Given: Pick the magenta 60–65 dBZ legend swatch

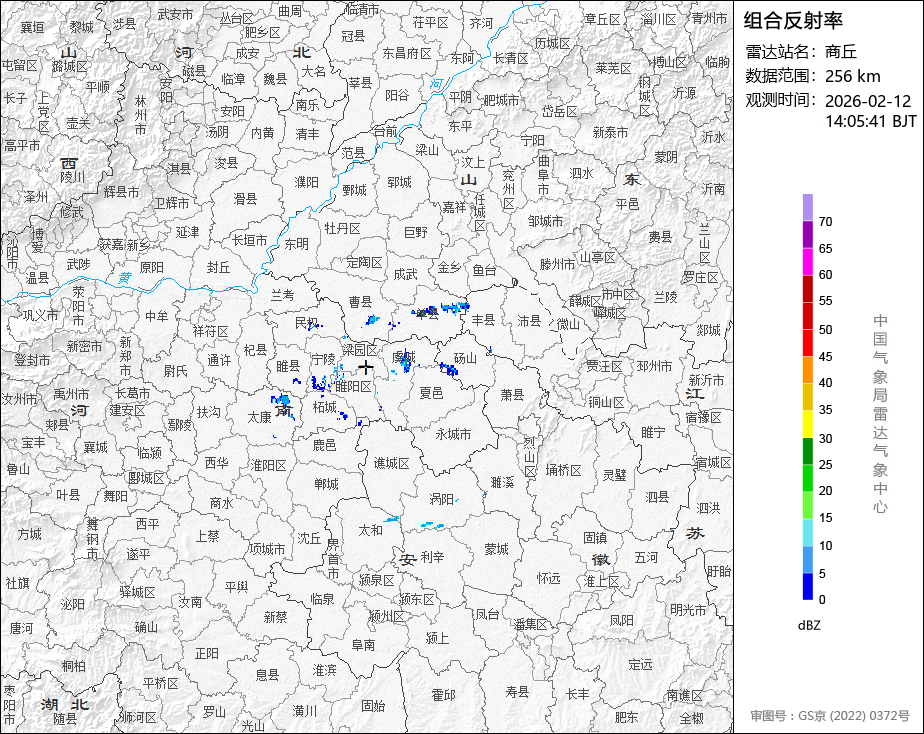Looking at the screenshot, I should pos(807,262).
